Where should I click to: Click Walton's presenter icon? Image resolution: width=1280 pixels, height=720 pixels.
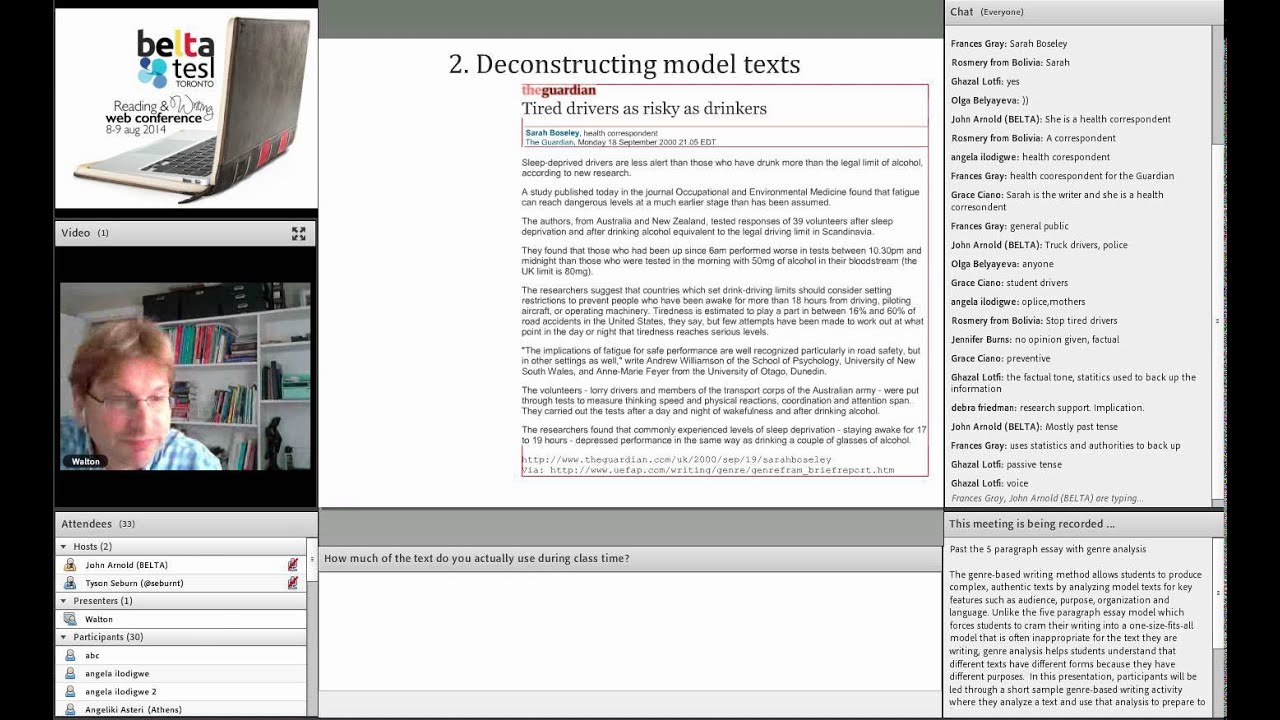pos(70,619)
